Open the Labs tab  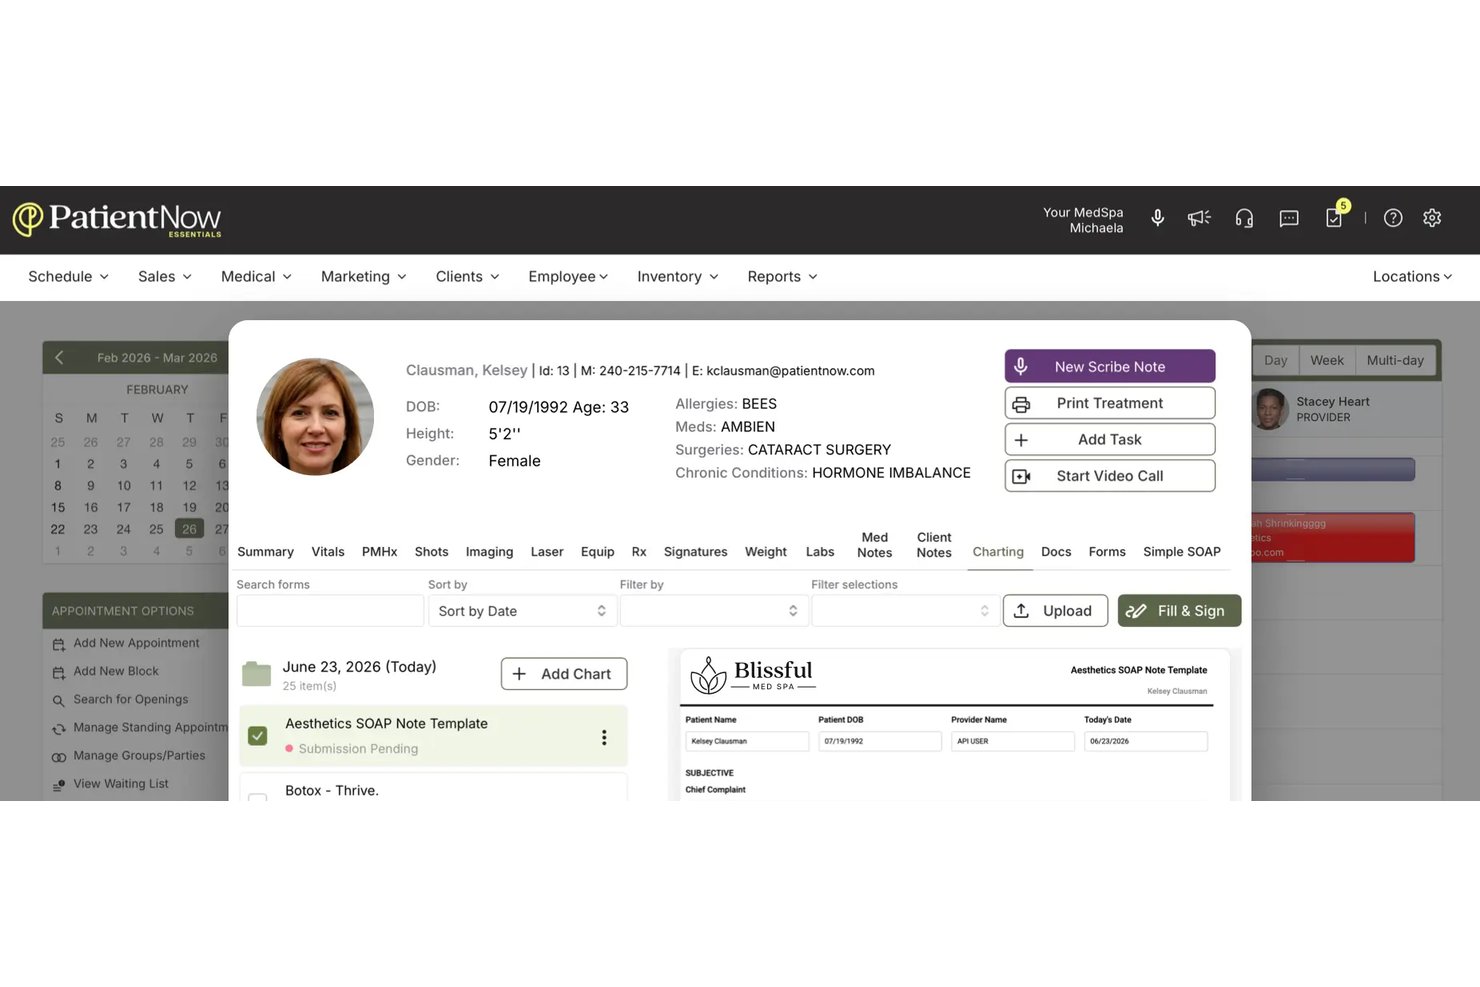pyautogui.click(x=820, y=552)
